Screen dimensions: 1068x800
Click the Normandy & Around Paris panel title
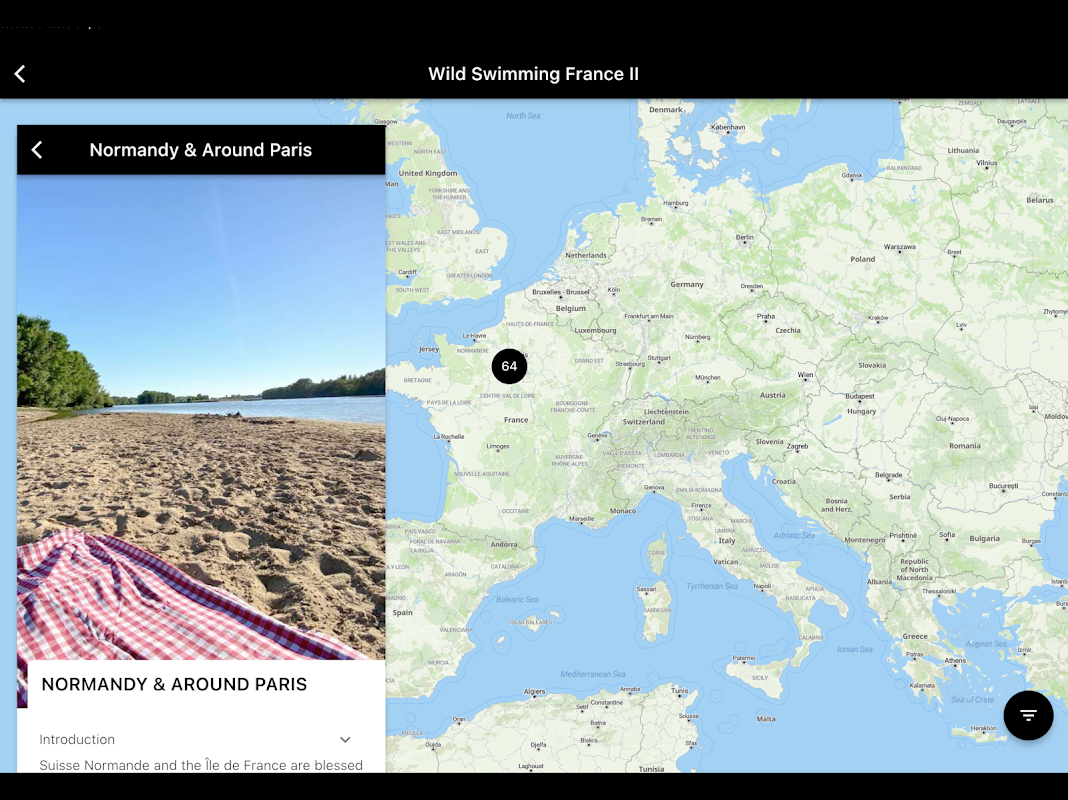click(201, 150)
